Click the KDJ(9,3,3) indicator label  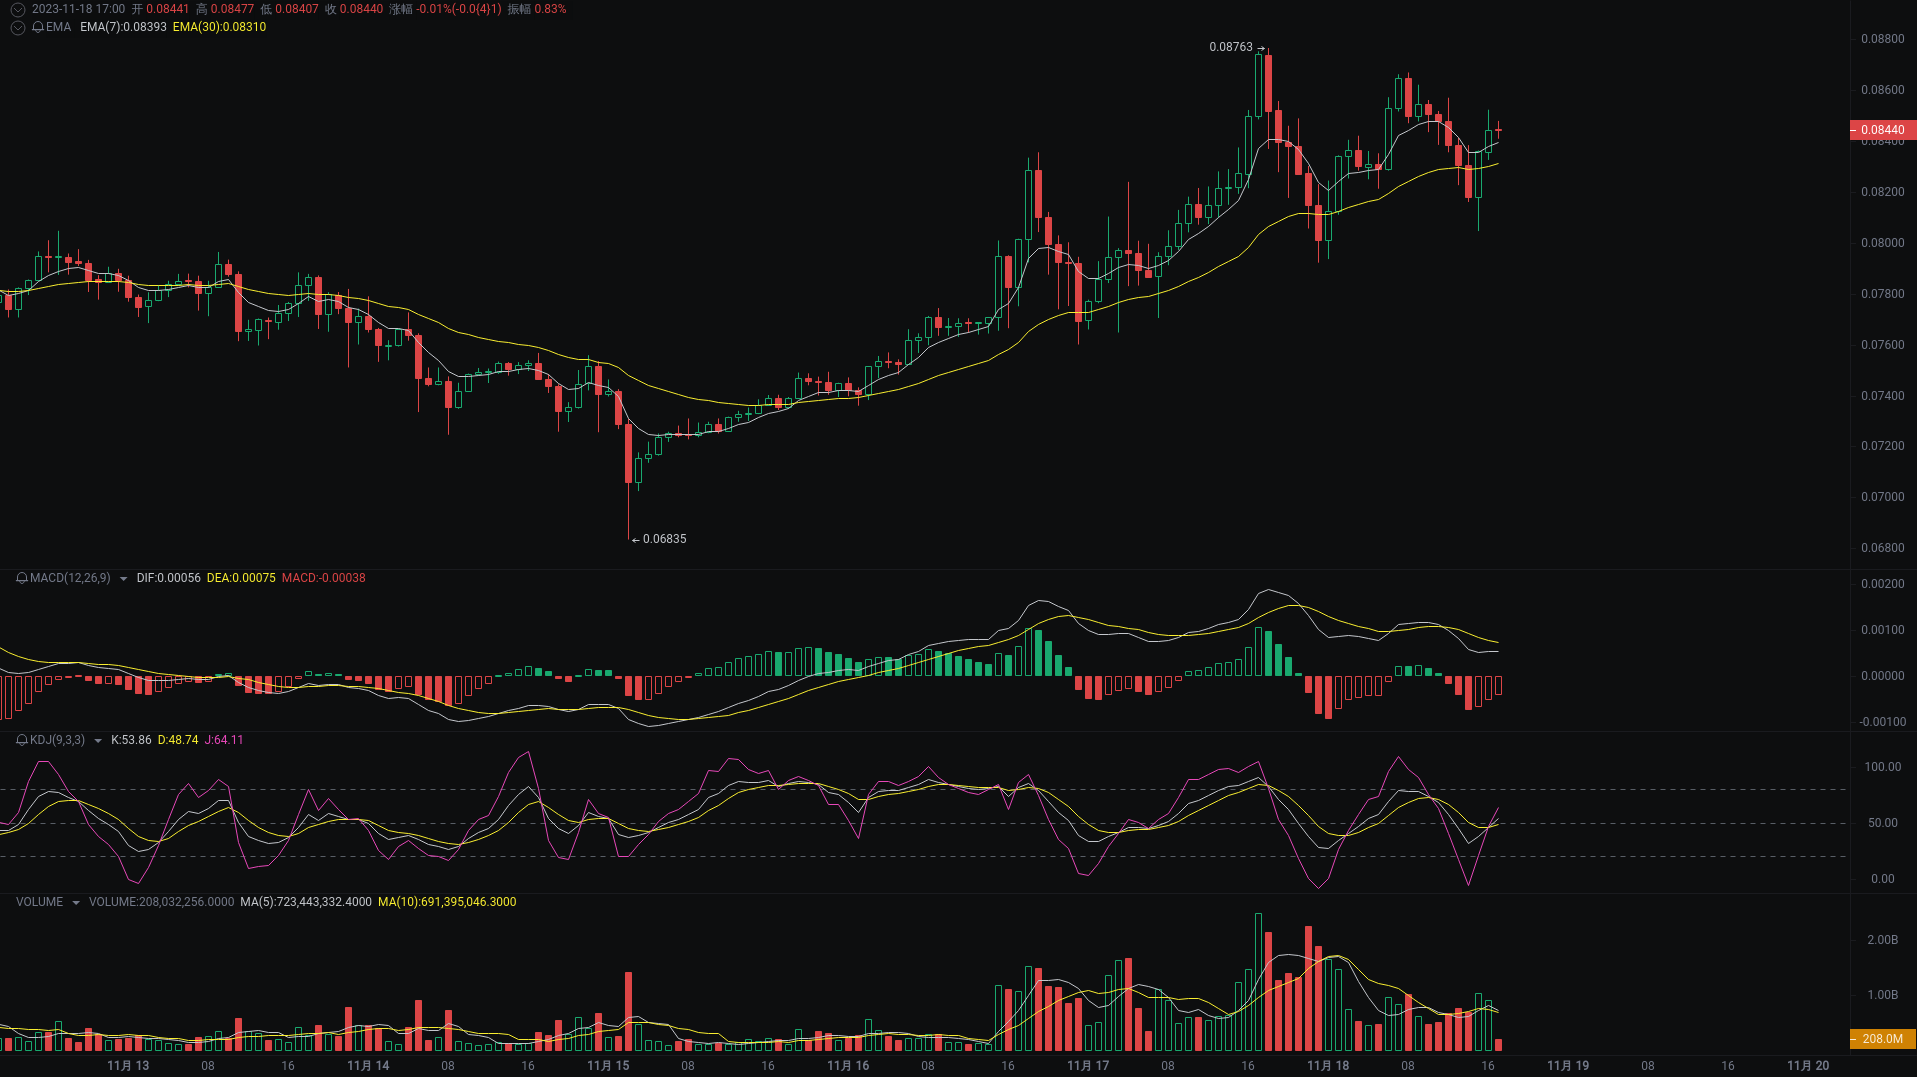tap(57, 740)
